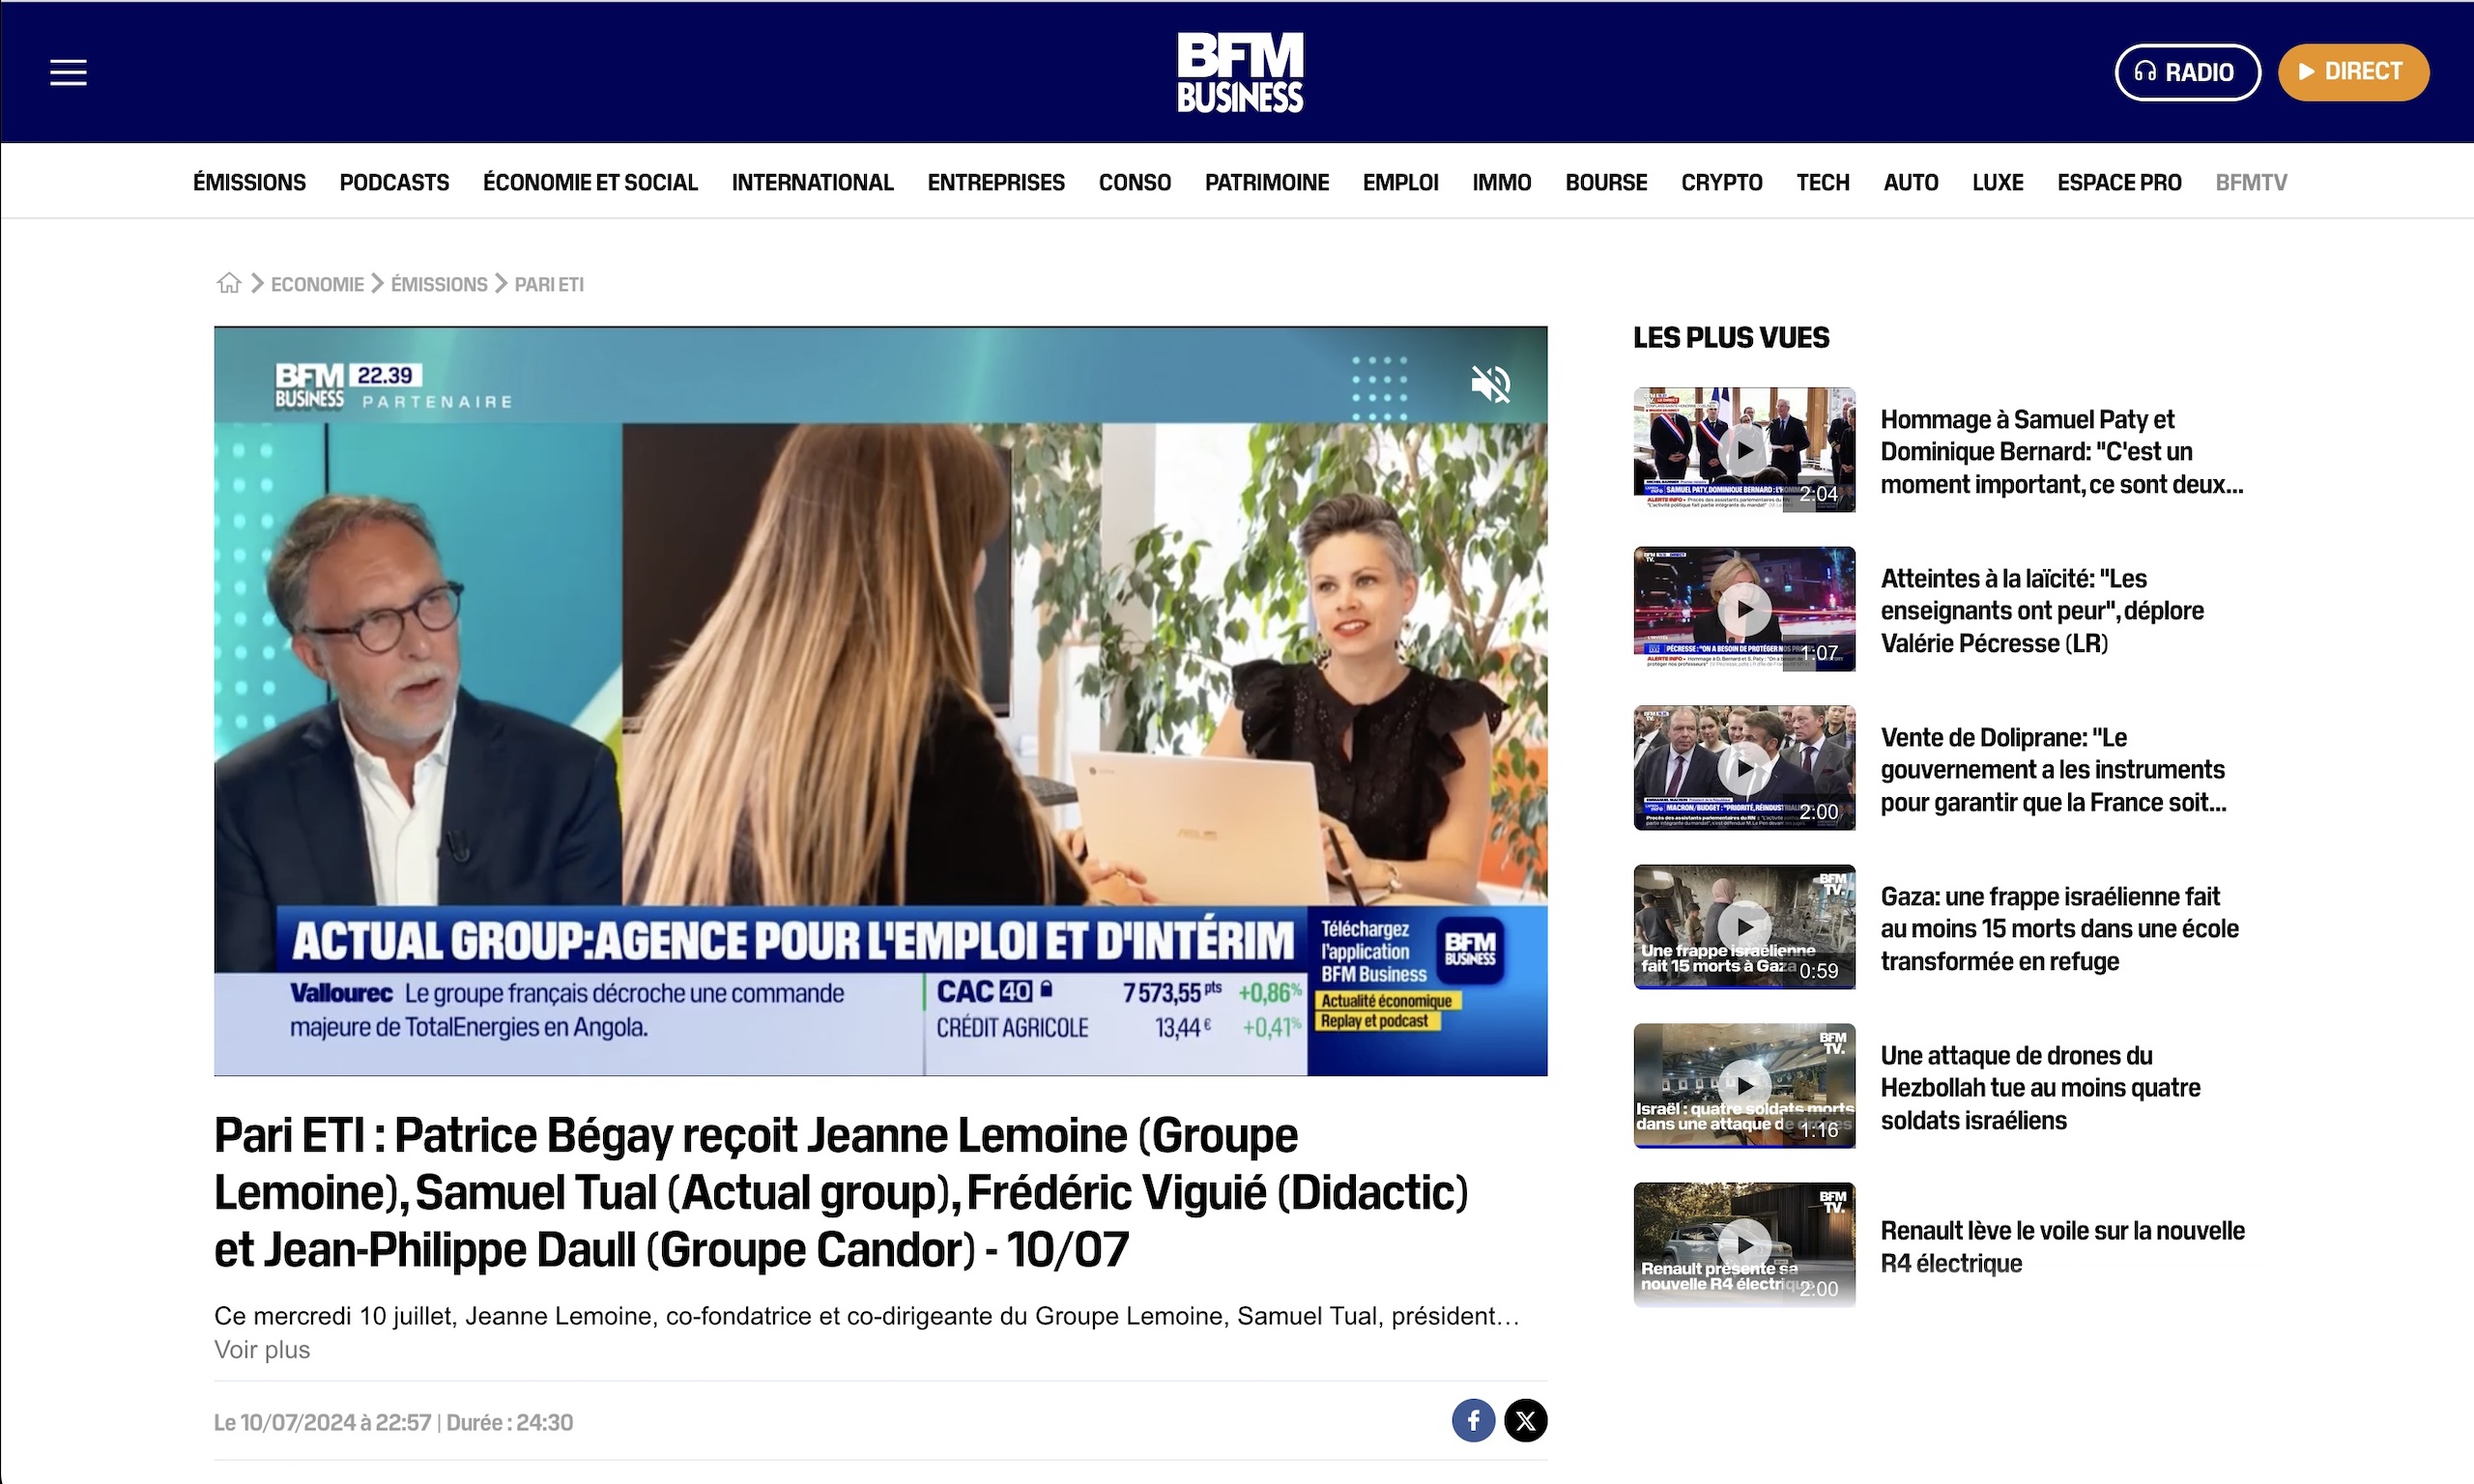
Task: Open the 'Vente de Doliprane' headline
Action: 2053,769
